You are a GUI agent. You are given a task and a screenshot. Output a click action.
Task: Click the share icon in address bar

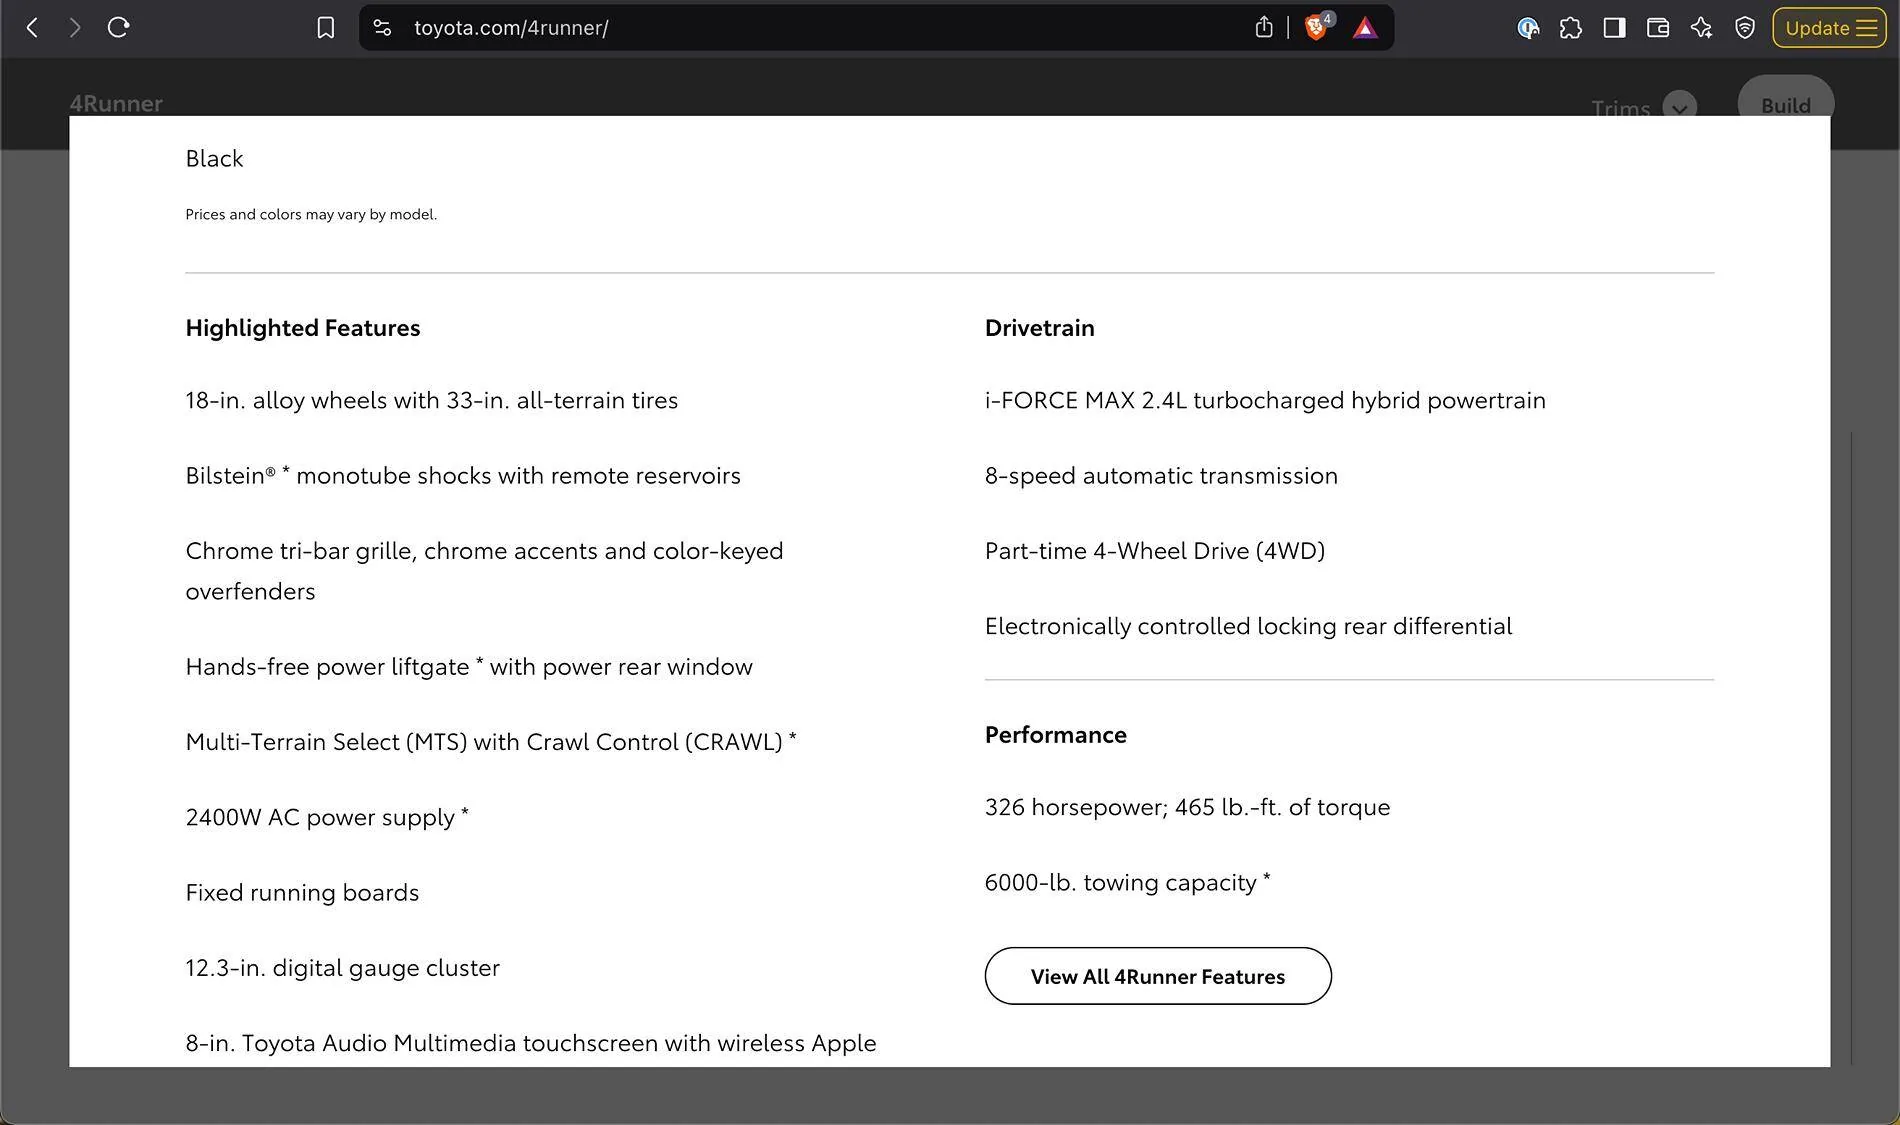point(1263,28)
